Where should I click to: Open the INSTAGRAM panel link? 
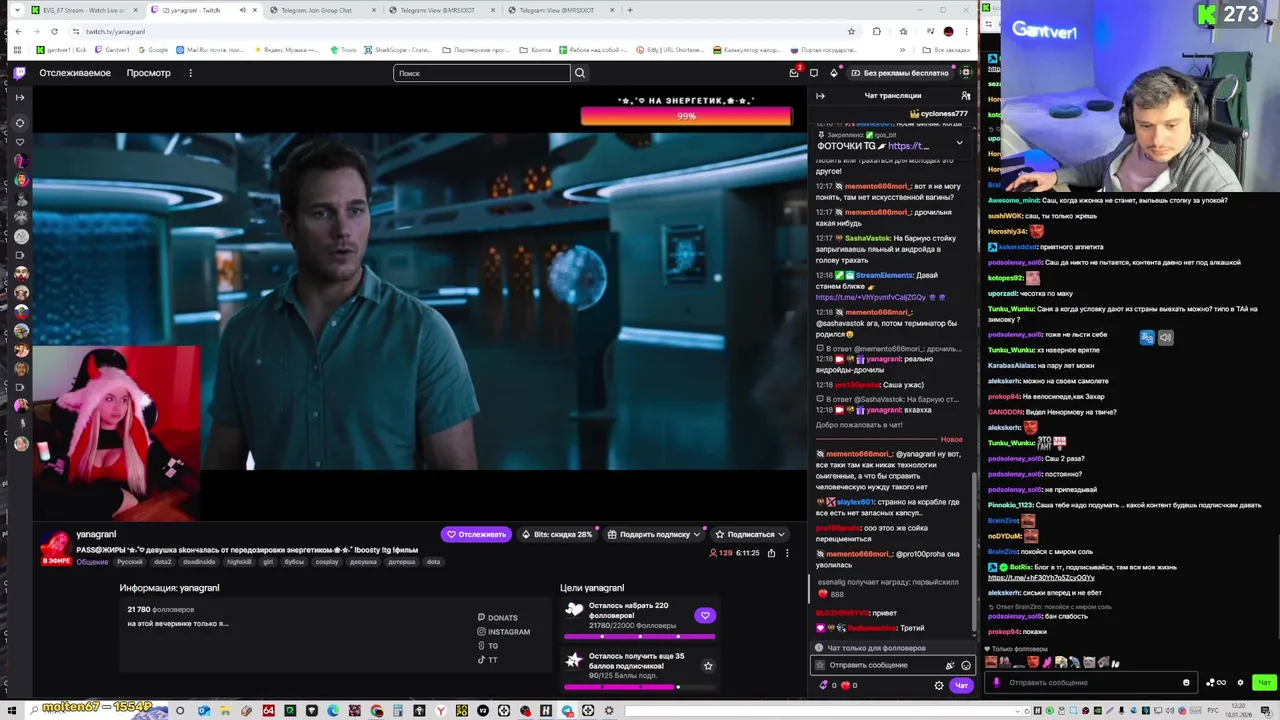coord(504,632)
